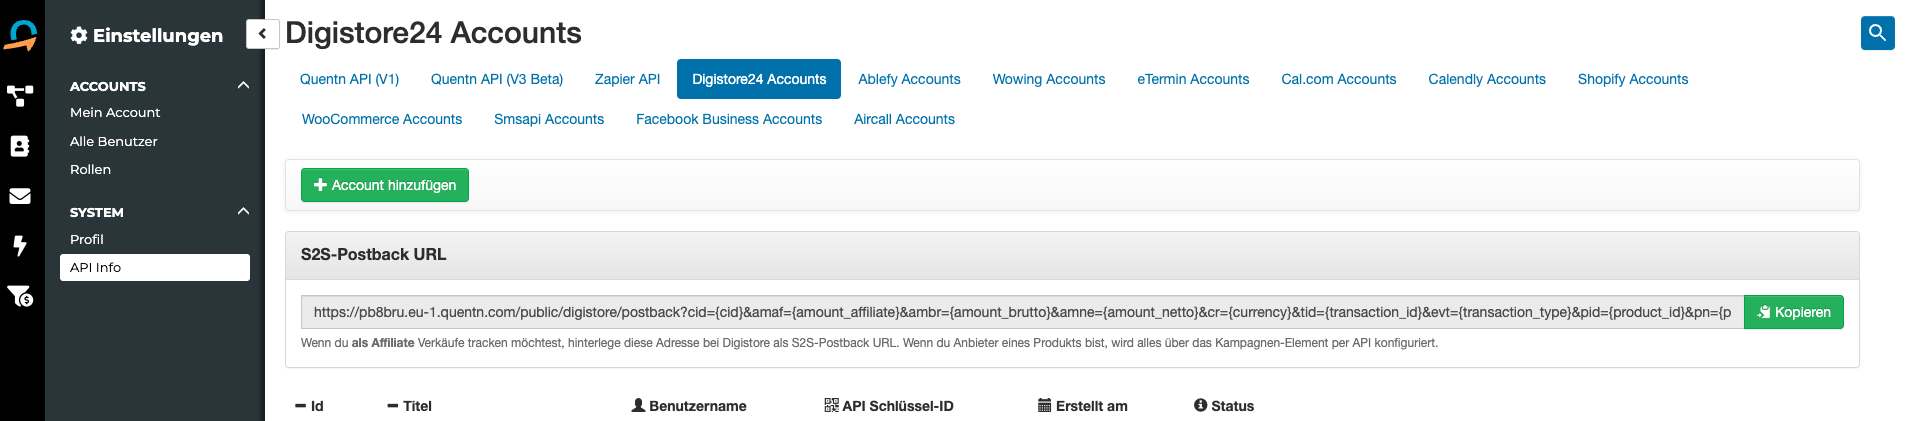
Task: Open Profil settings
Action: [87, 239]
